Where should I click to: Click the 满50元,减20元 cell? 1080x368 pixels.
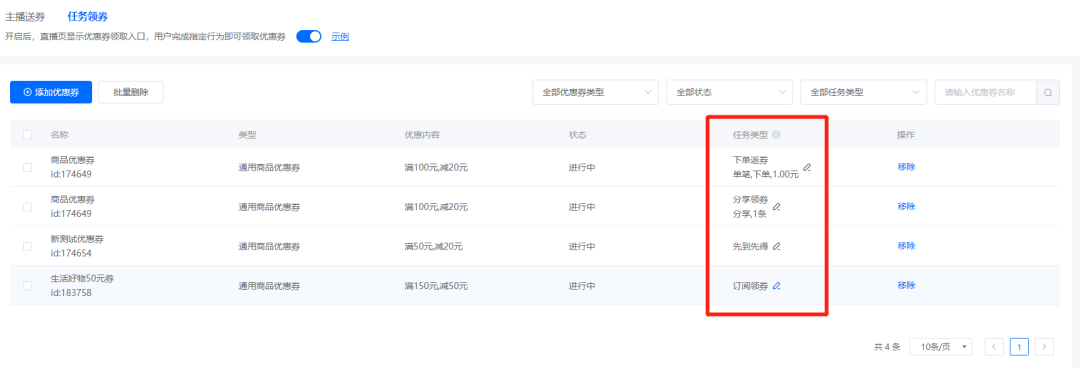[x=434, y=246]
